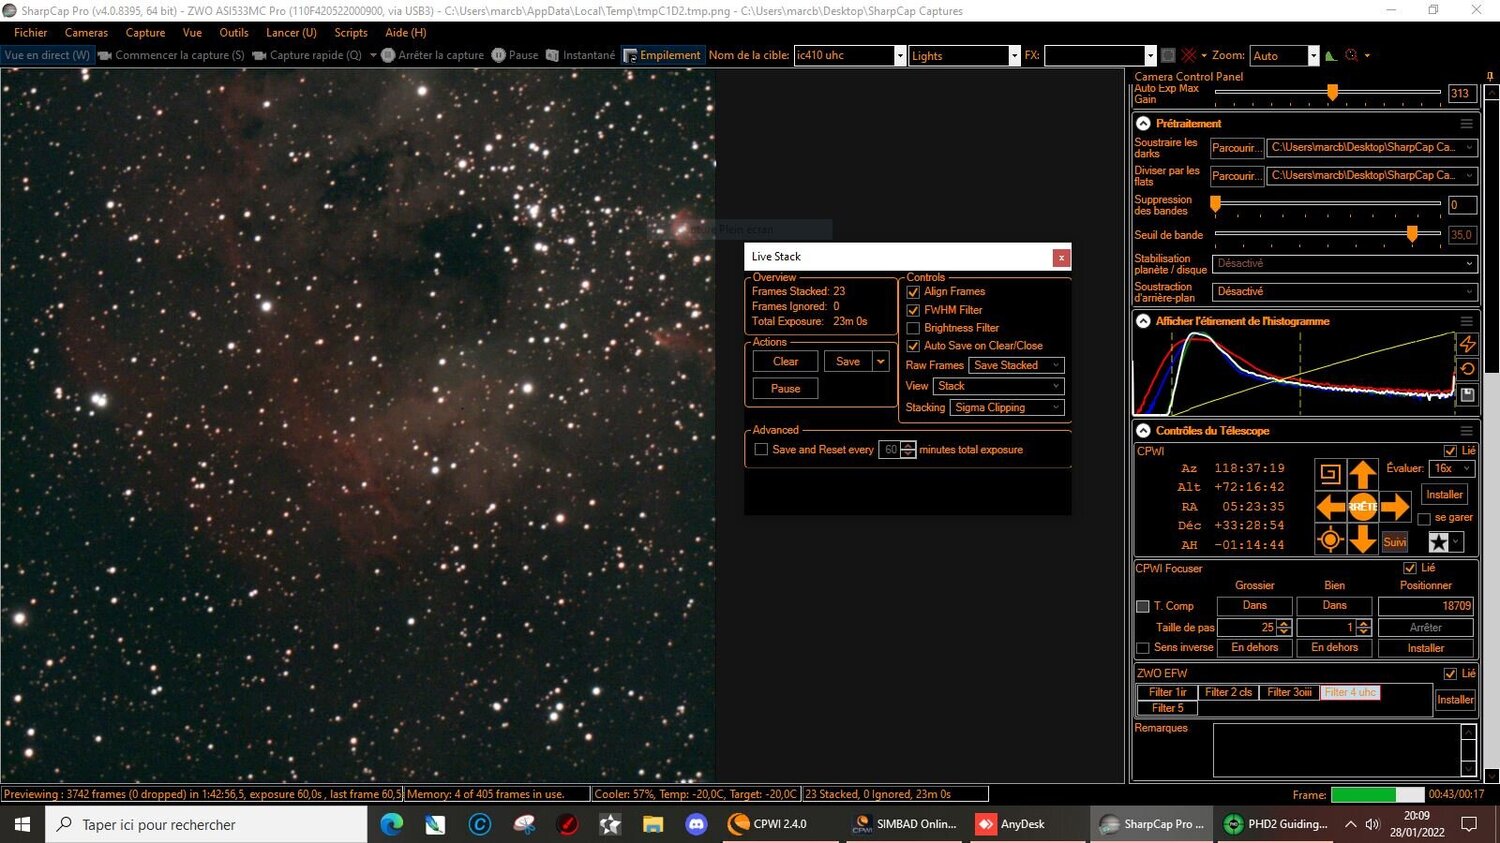1500x843 pixels.
Task: Click the Nom de la cible field showing ic410 uhc
Action: point(845,55)
